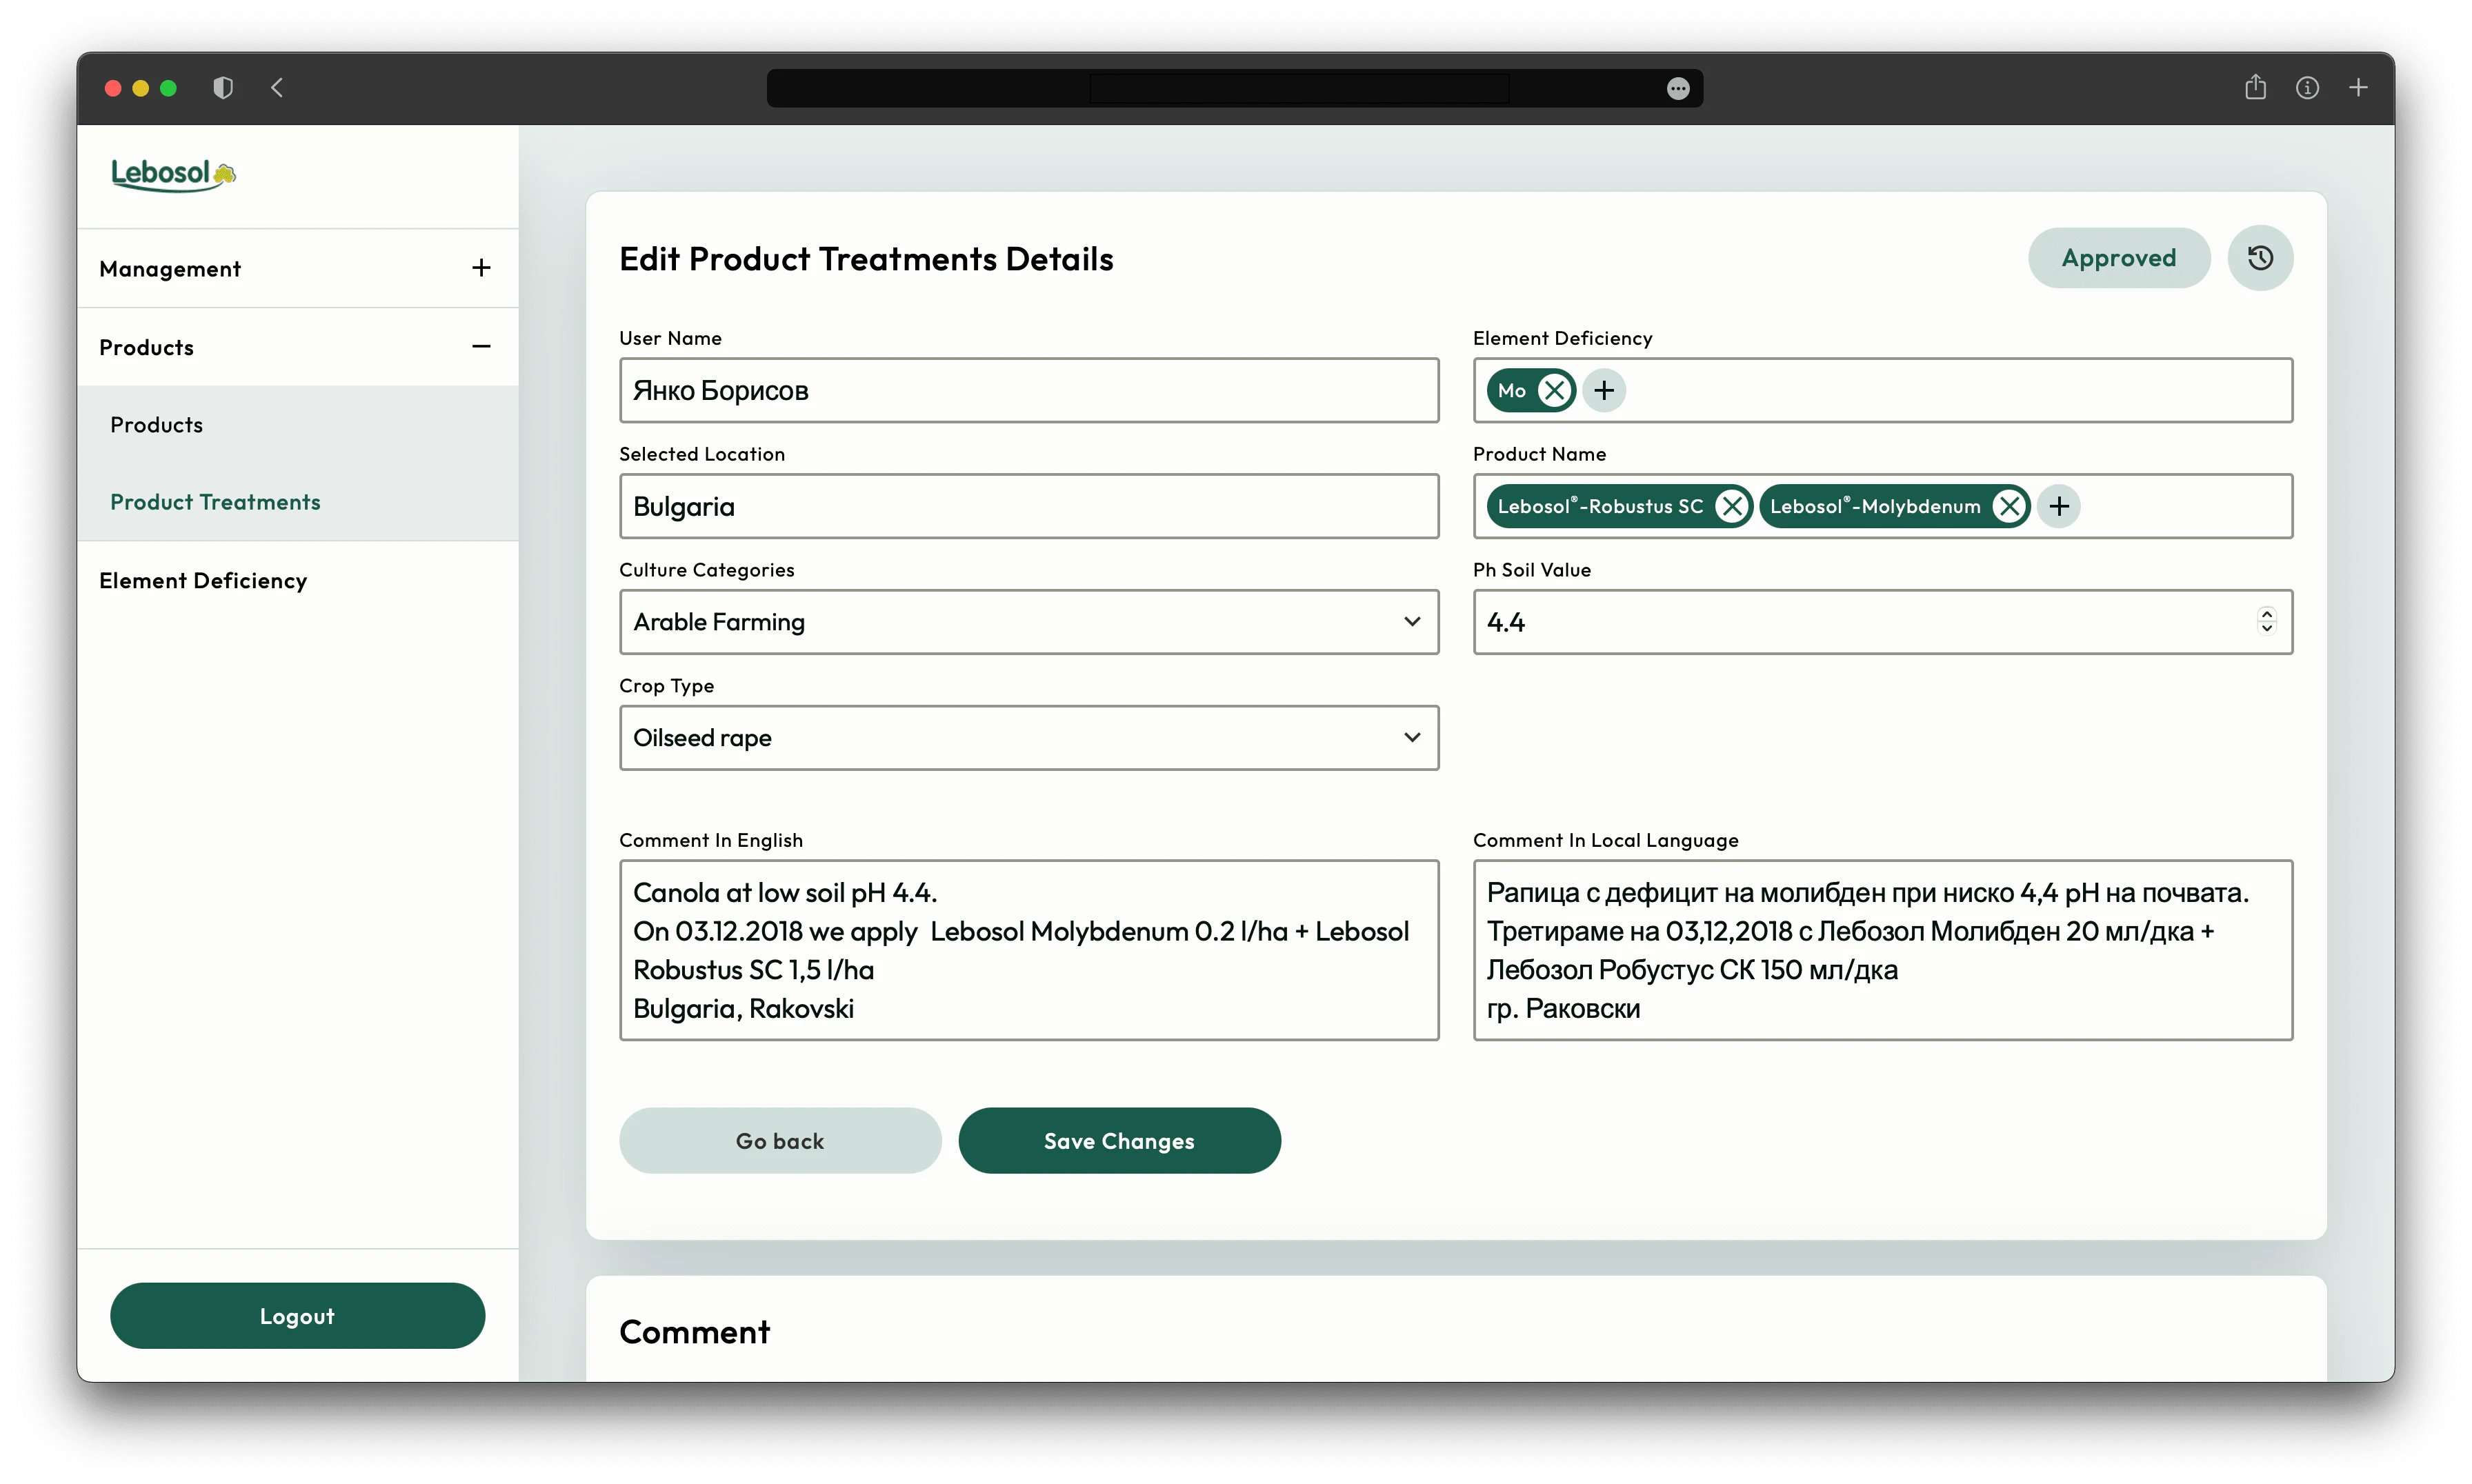Open the Culture Categories dropdown
Viewport: 2472px width, 1484px height.
1028,622
